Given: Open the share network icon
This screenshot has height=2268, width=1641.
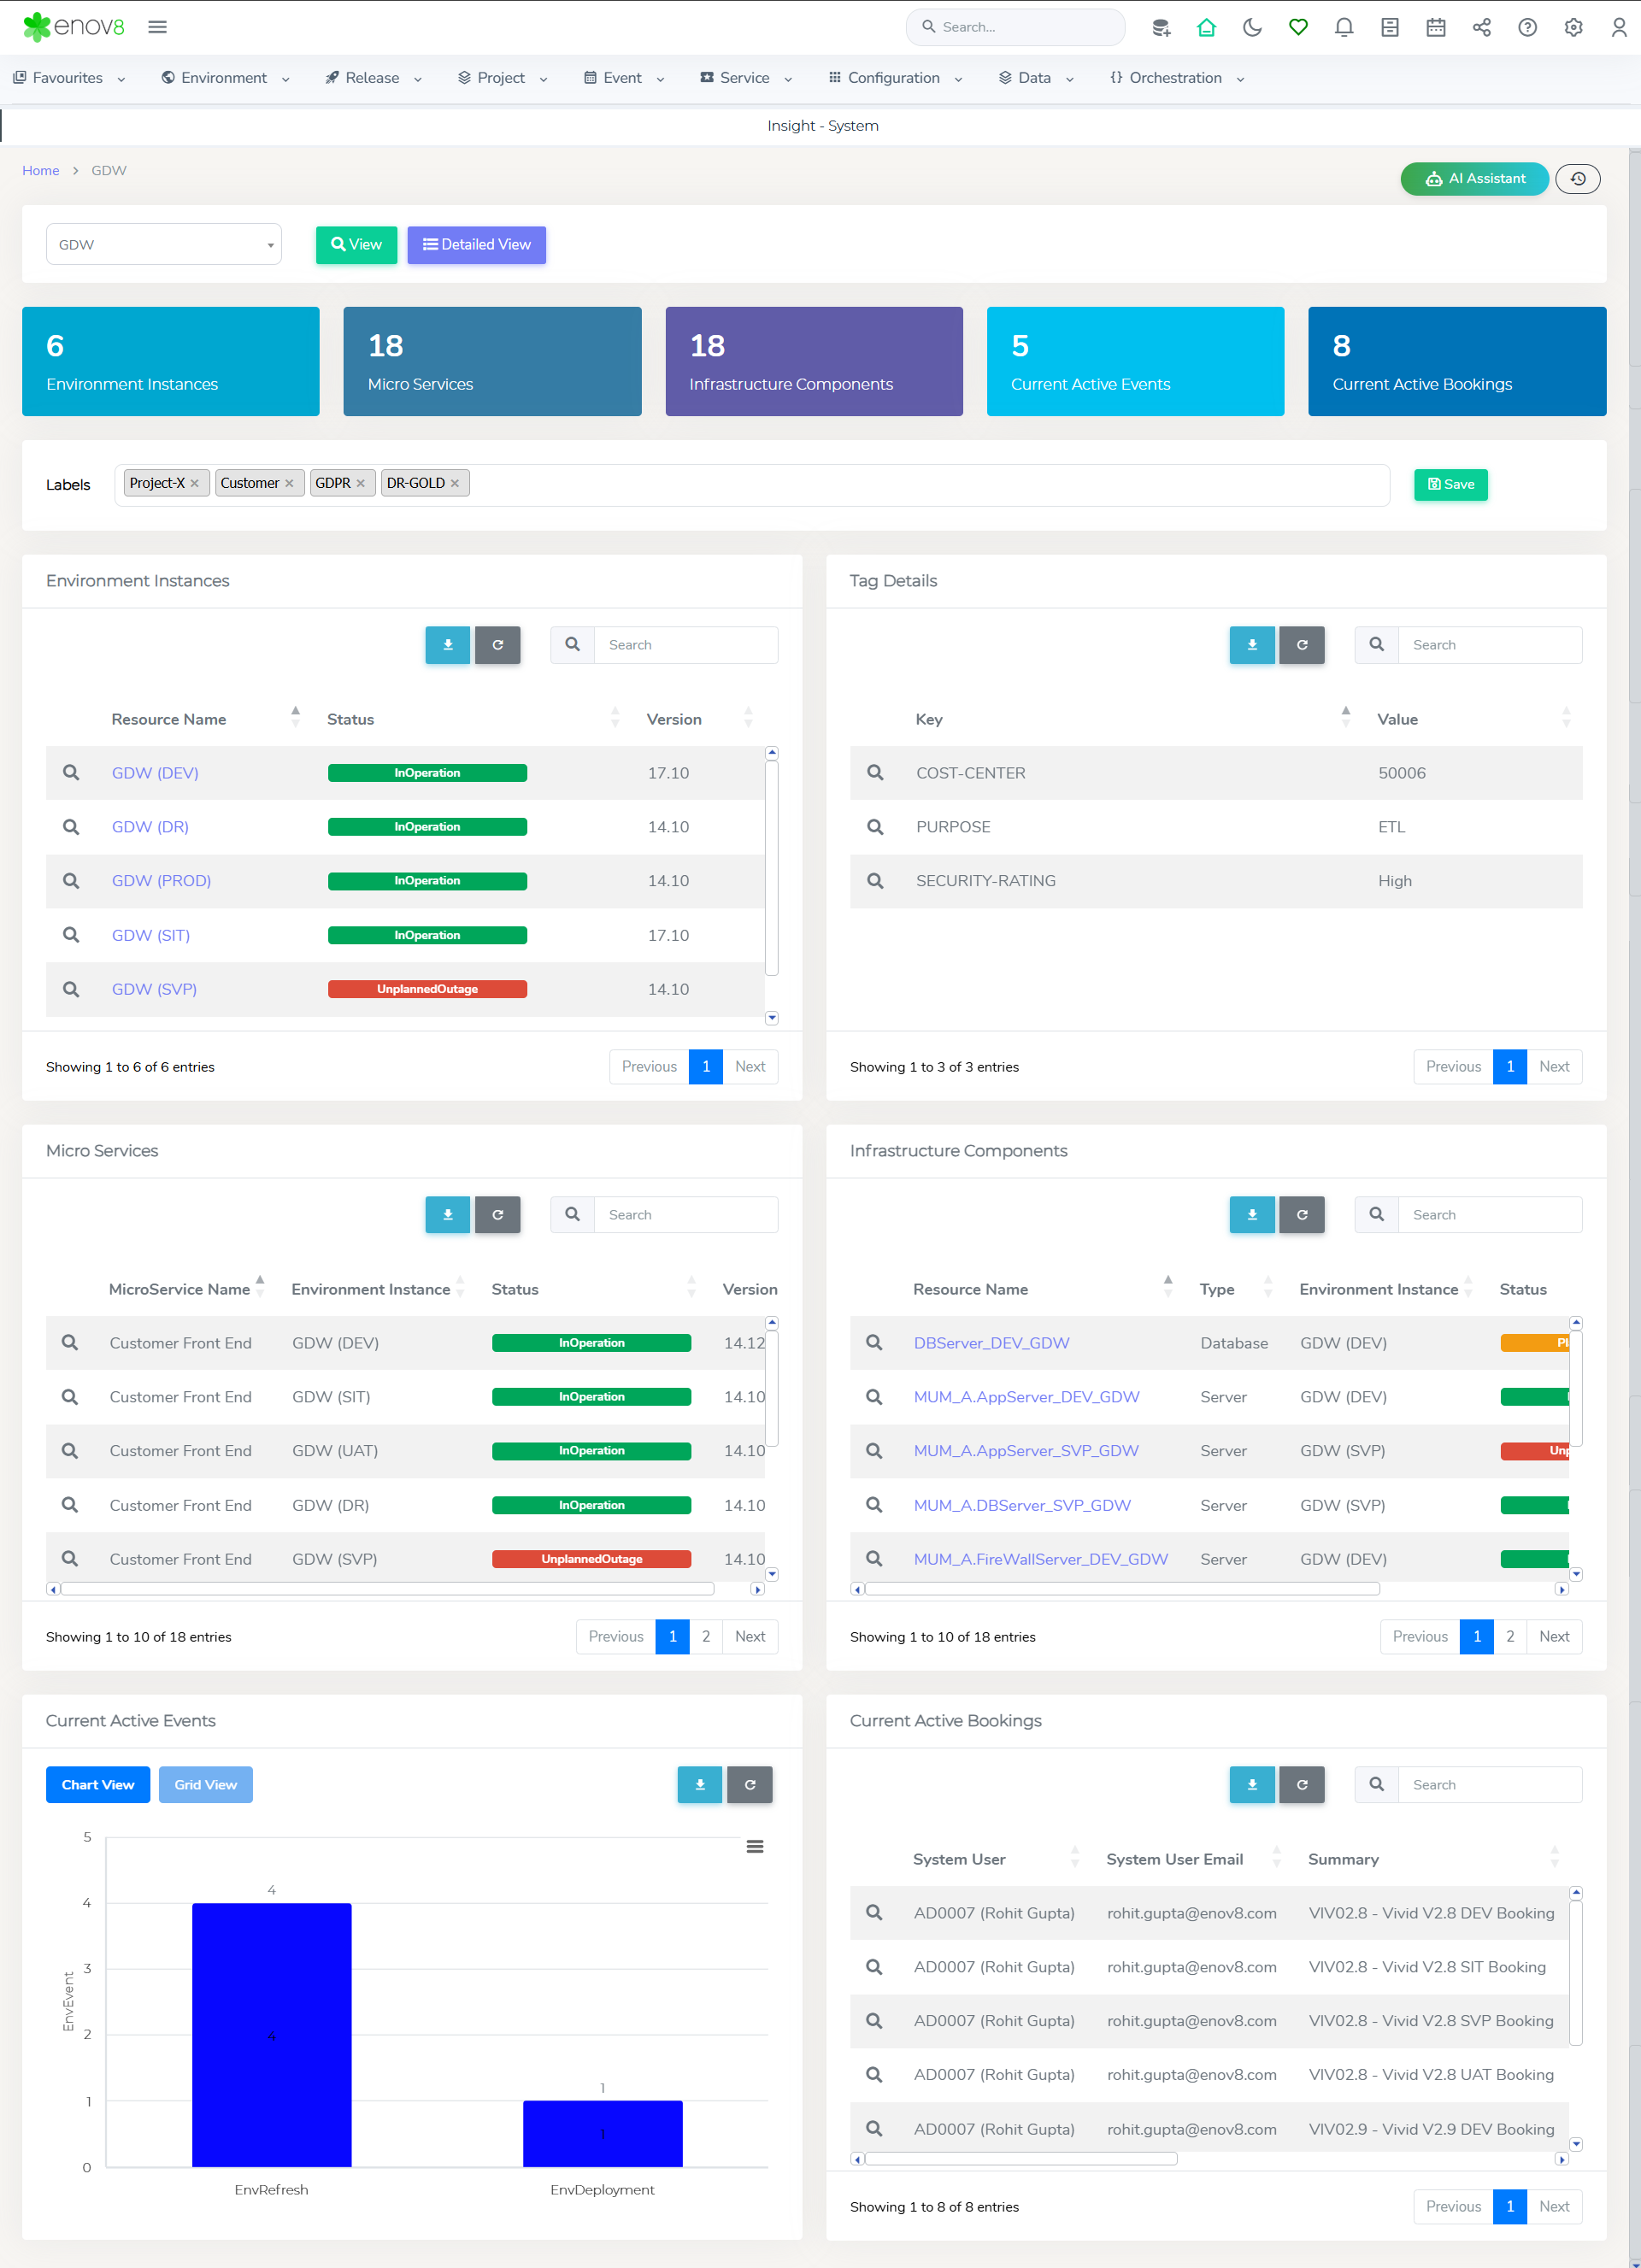Looking at the screenshot, I should coord(1482,27).
